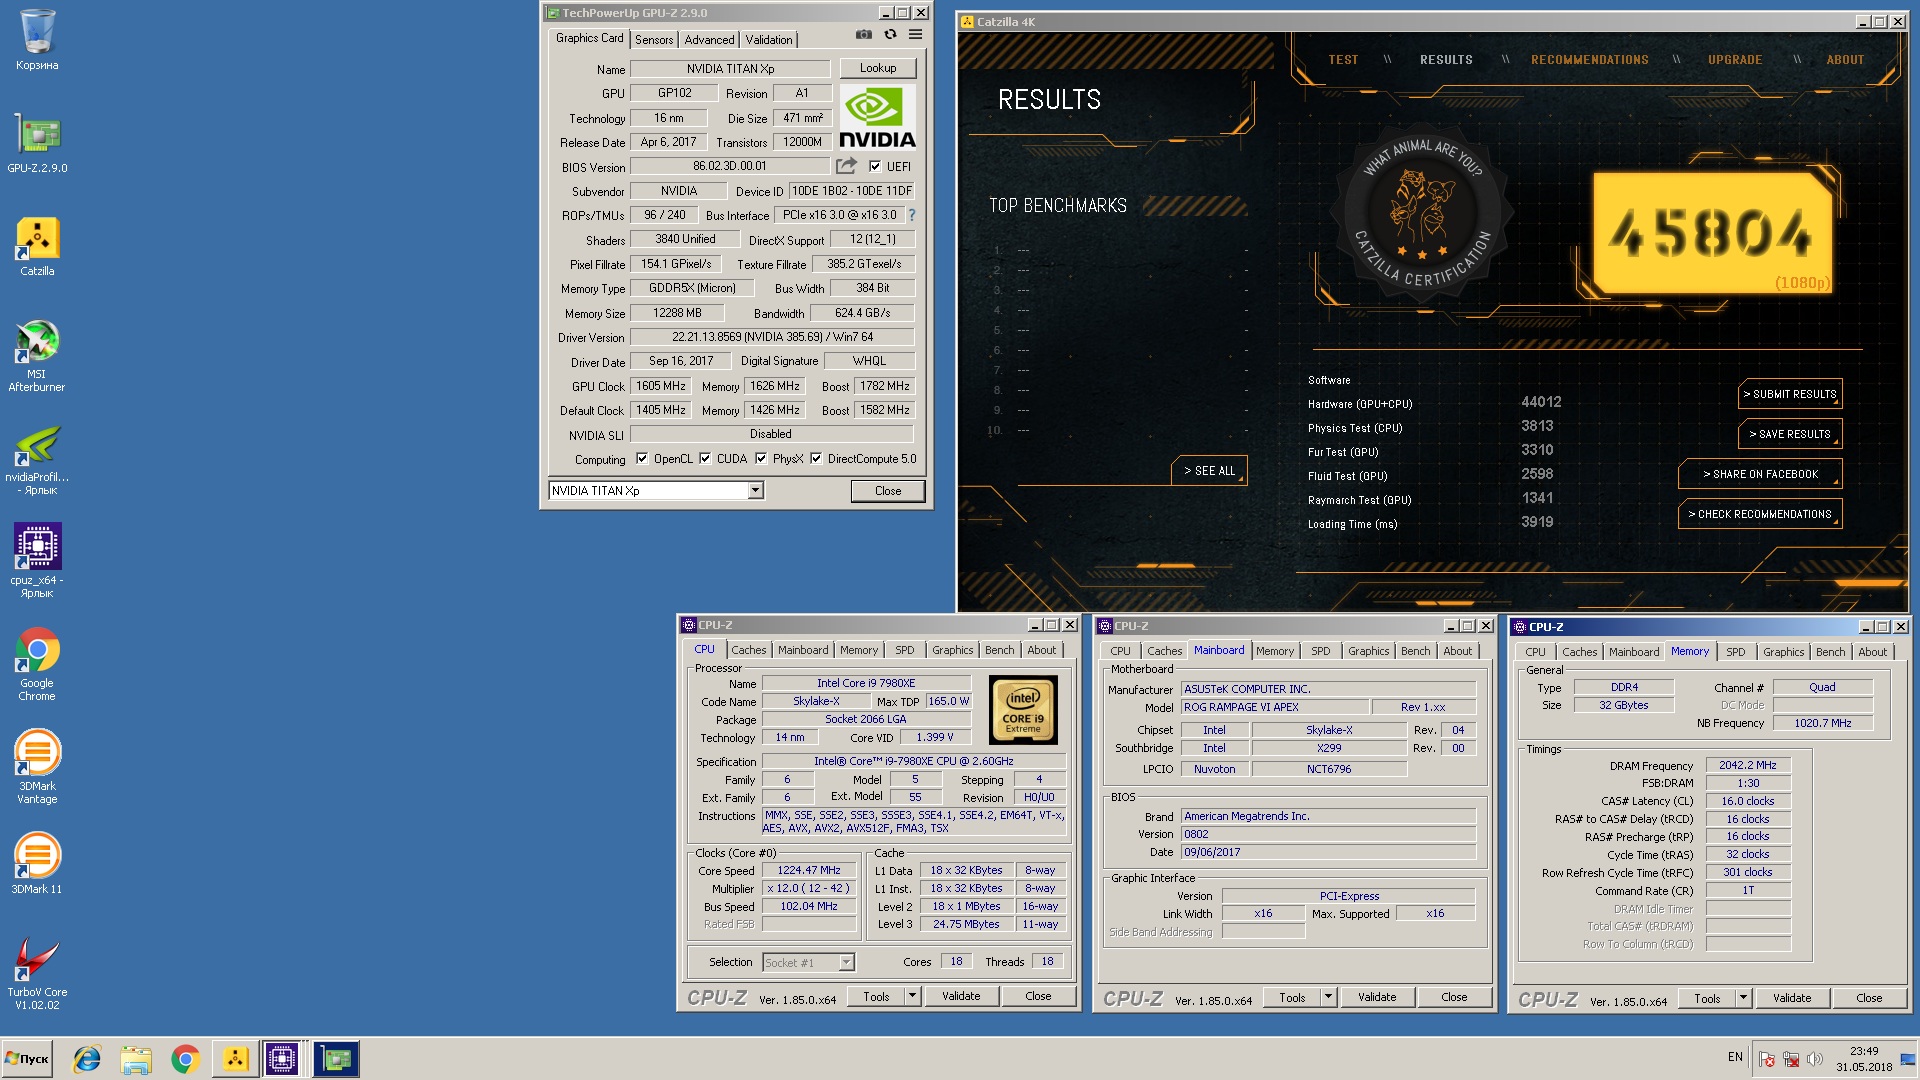Viewport: 1920px width, 1080px height.
Task: Click Close button in GPU-Z window
Action: (887, 491)
